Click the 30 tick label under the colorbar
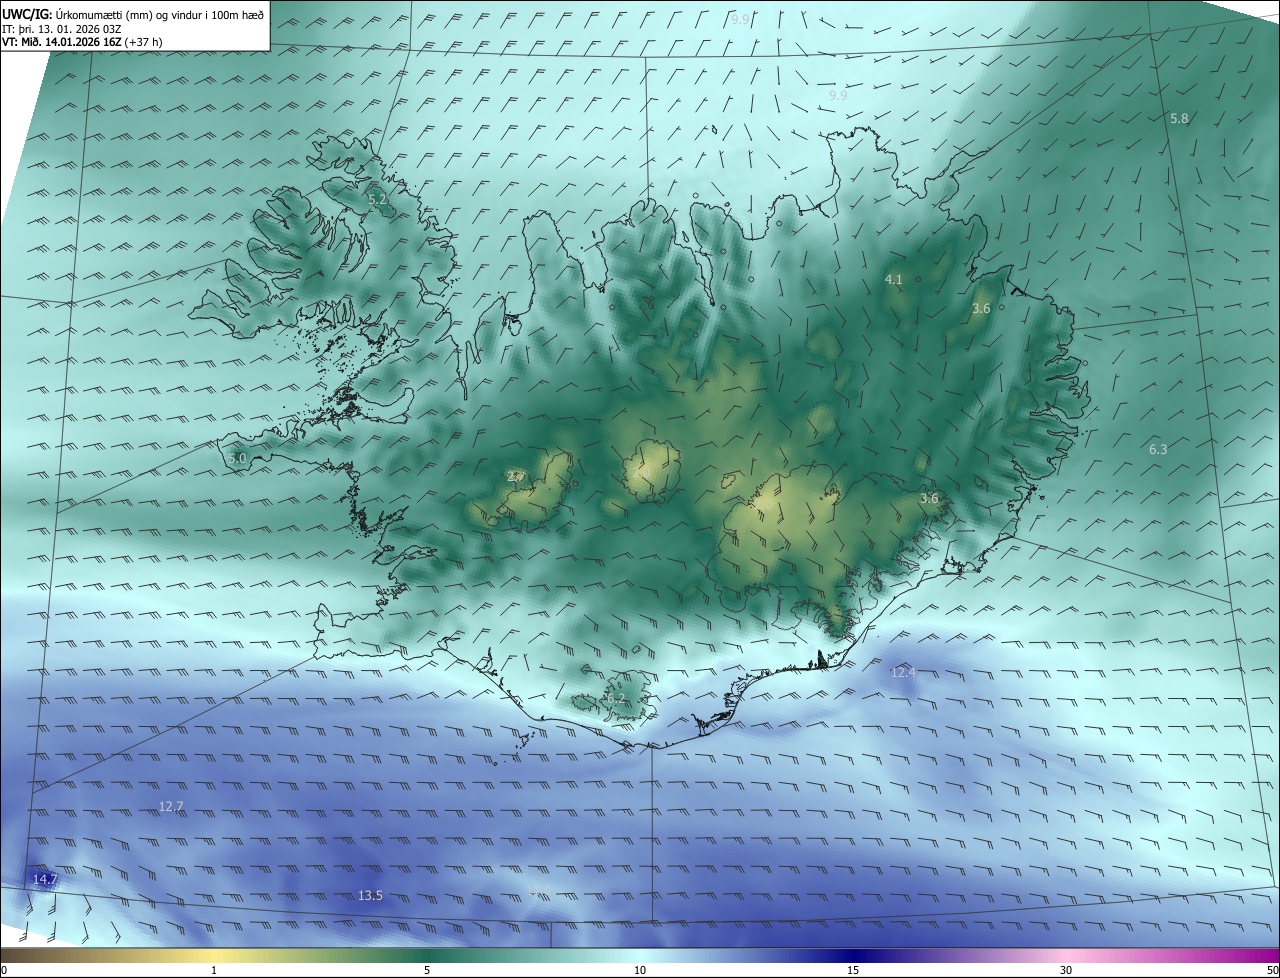The width and height of the screenshot is (1280, 978). (1066, 970)
